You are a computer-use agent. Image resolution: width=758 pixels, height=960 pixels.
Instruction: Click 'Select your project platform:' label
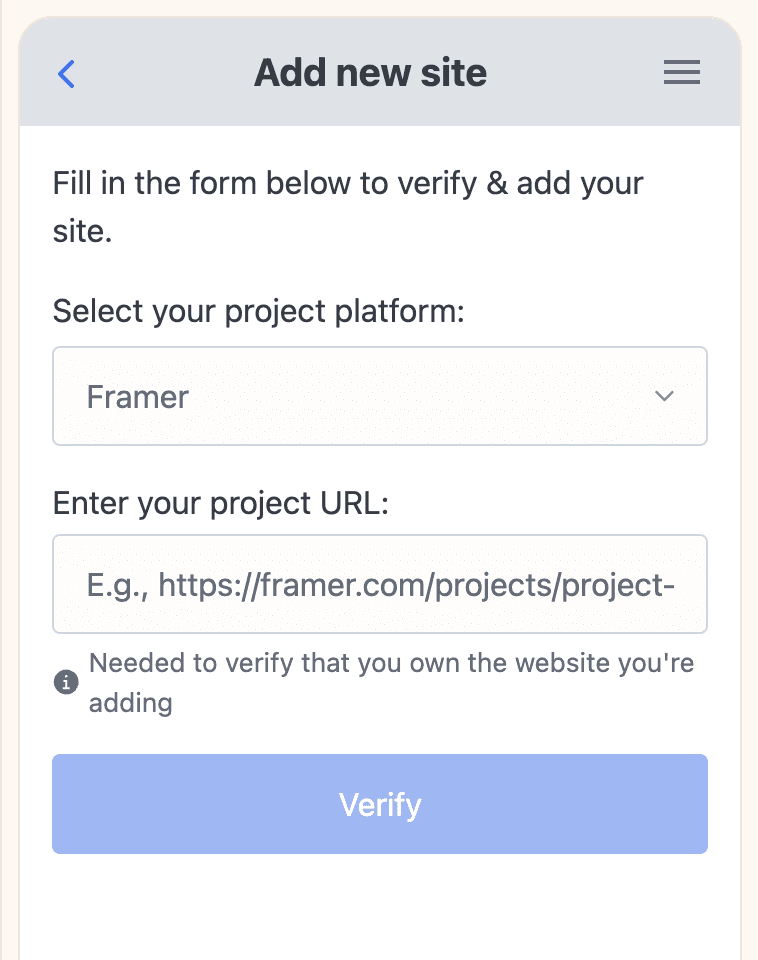pos(259,311)
